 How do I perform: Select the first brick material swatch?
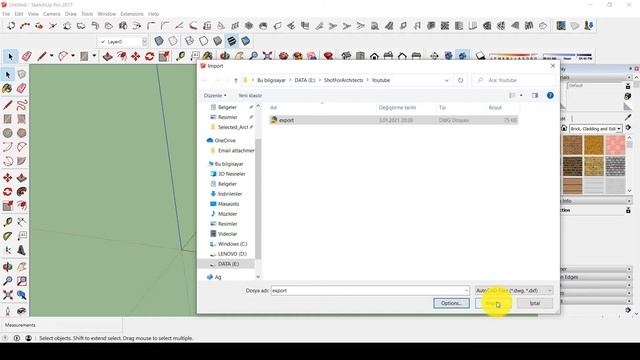coord(573,145)
